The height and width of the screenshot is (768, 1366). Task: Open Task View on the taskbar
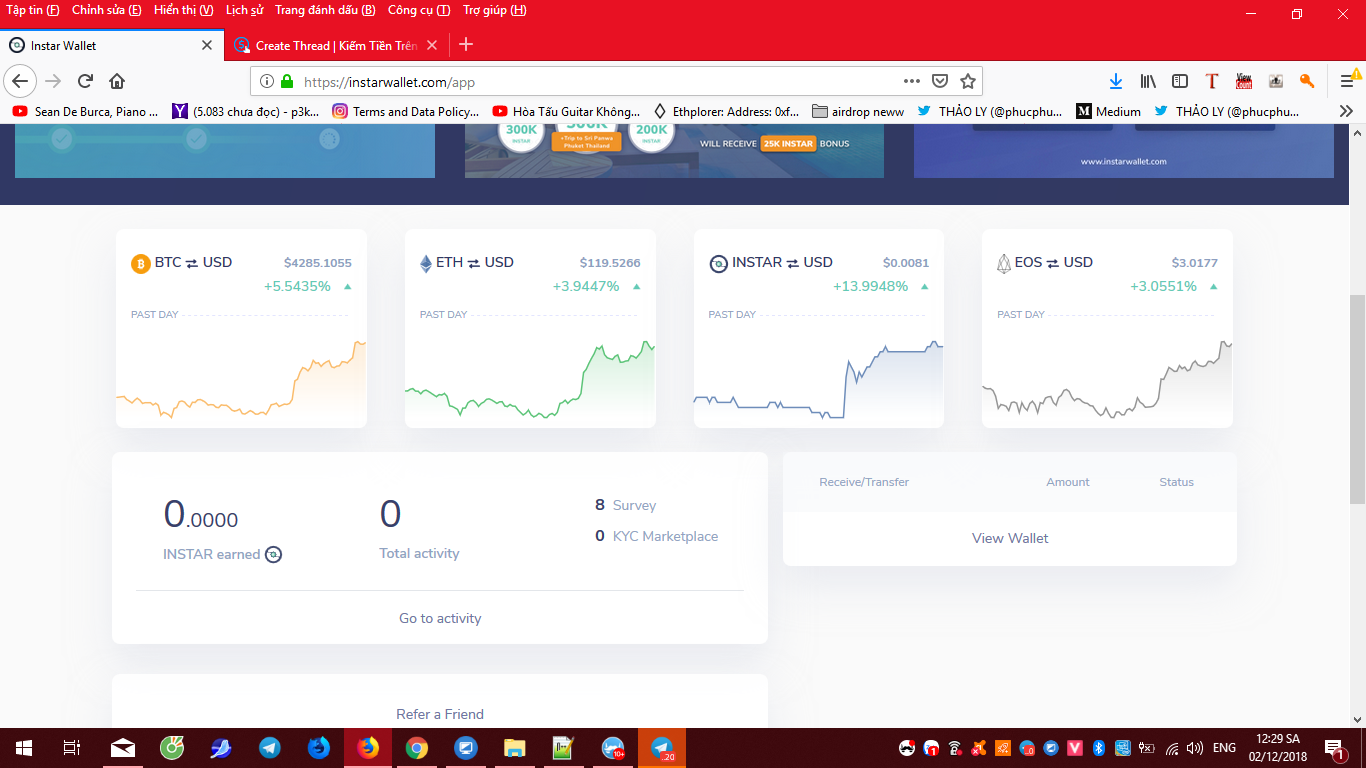(71, 748)
